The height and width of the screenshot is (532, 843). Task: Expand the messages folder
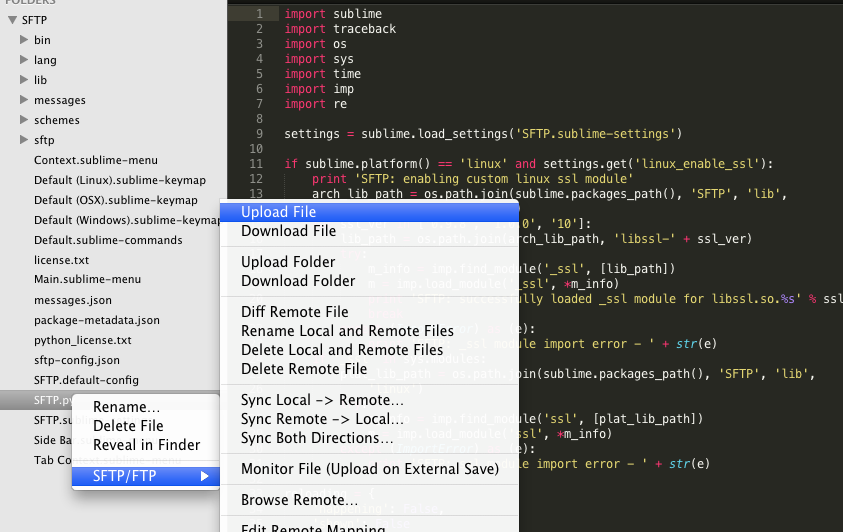(x=24, y=100)
